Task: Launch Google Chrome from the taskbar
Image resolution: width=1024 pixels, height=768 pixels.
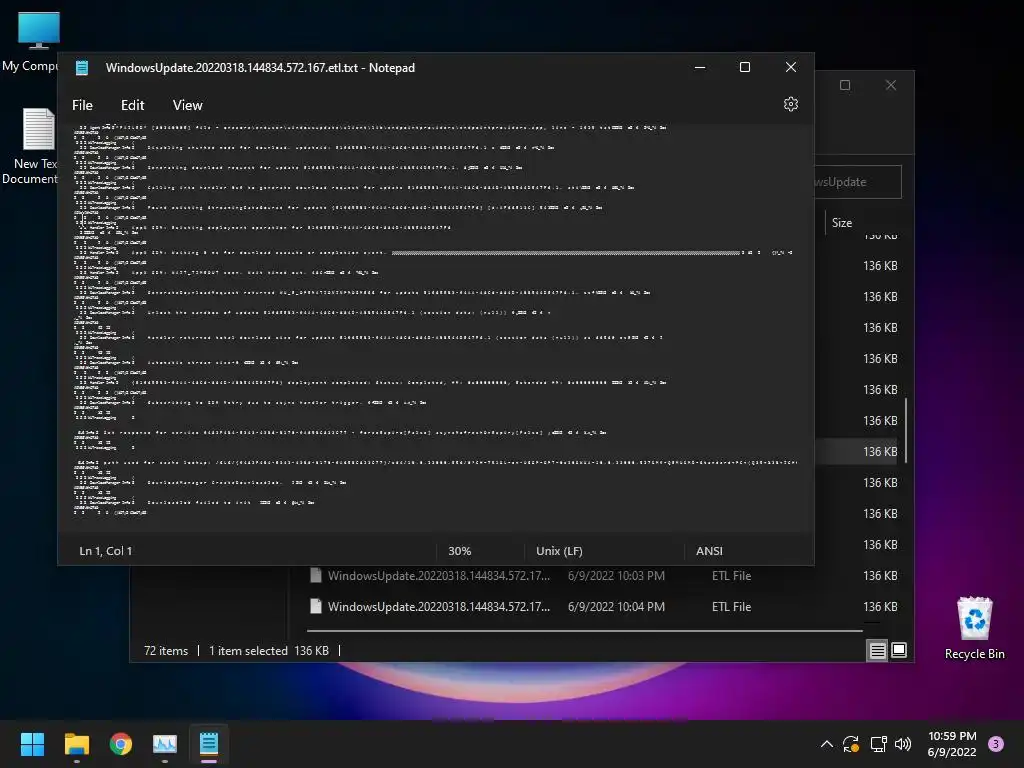Action: click(x=121, y=744)
